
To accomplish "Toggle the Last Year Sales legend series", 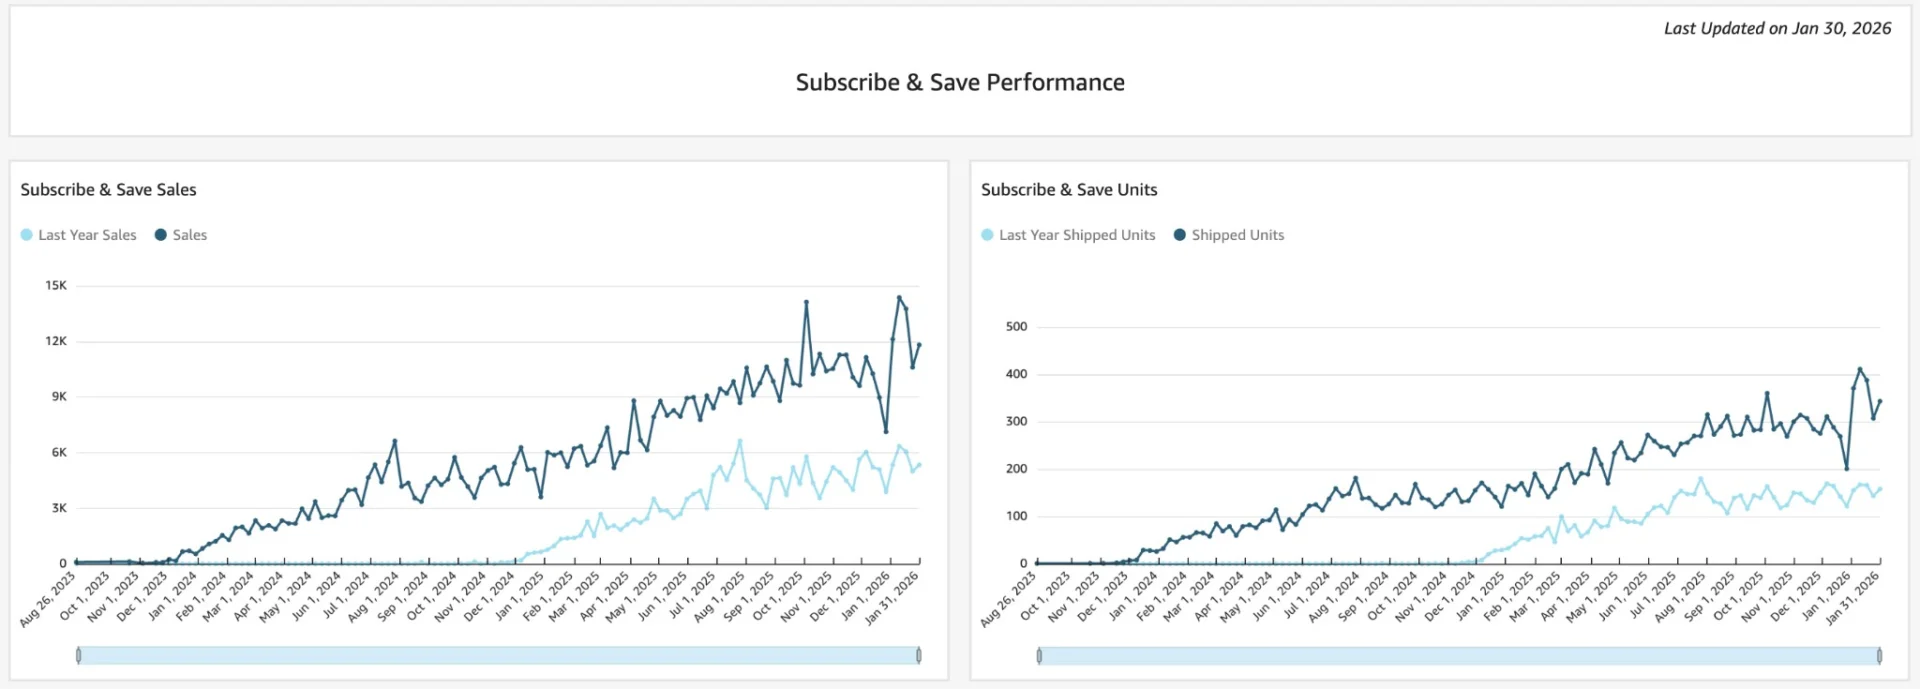I will click(x=78, y=235).
